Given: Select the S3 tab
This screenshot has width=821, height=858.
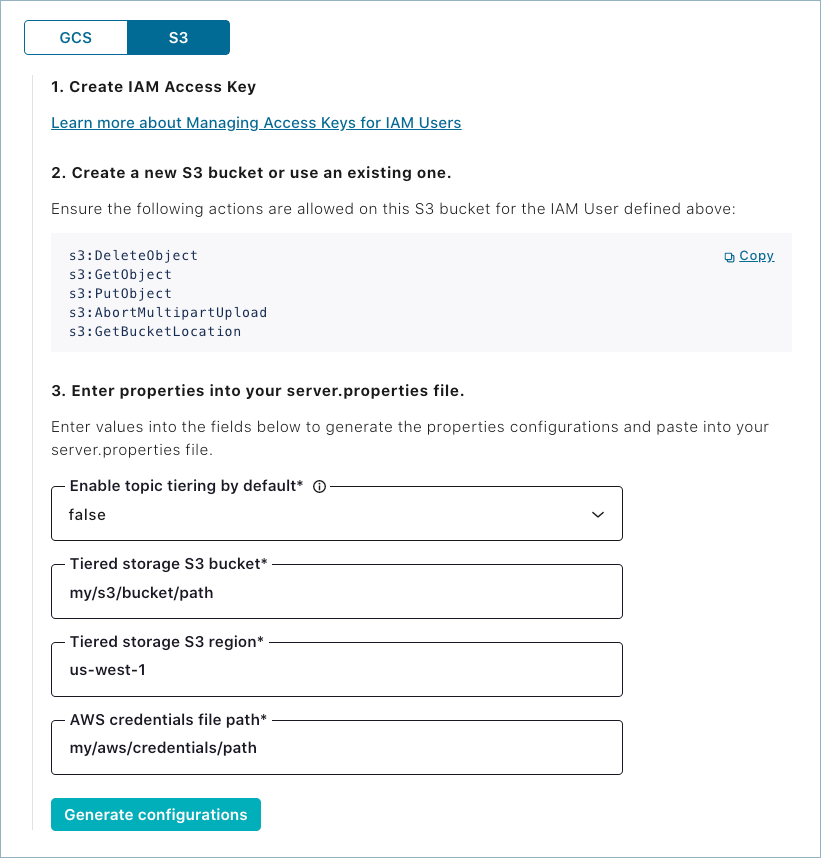Looking at the screenshot, I should pos(178,38).
